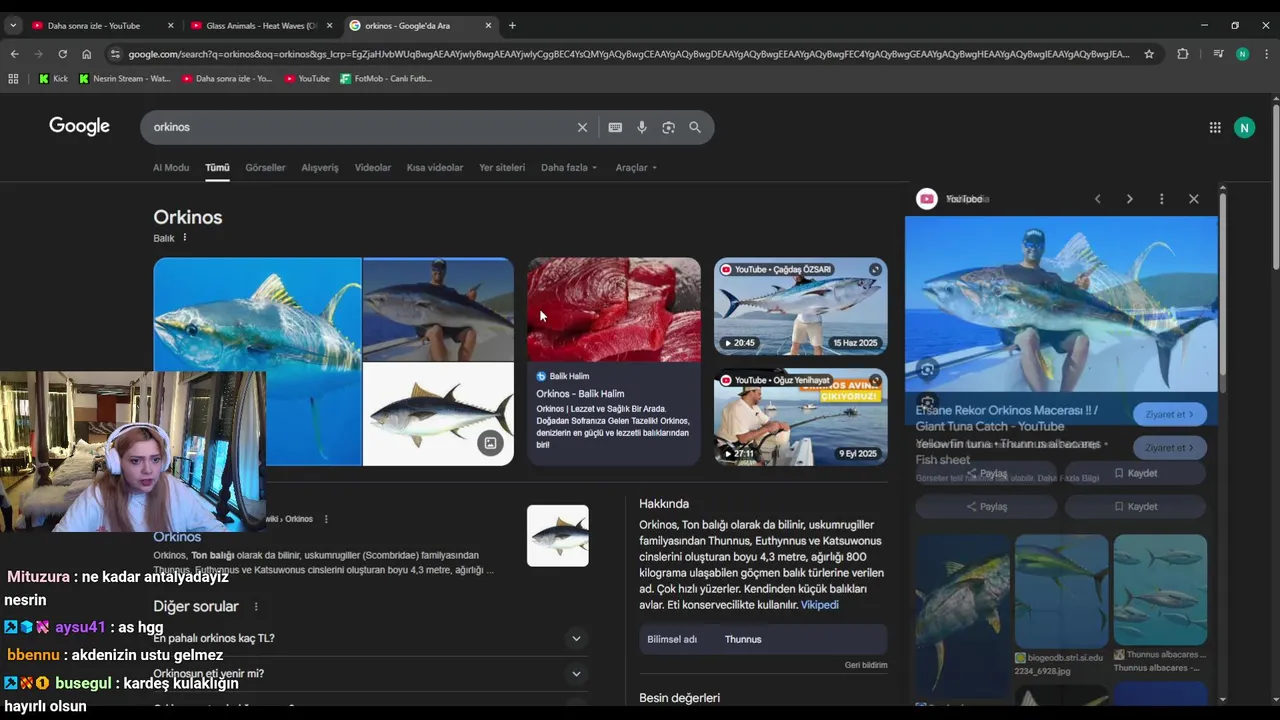Open the biogeodb.stri.si.edu related image
Screen dimensions: 1280x720
coord(1061,591)
